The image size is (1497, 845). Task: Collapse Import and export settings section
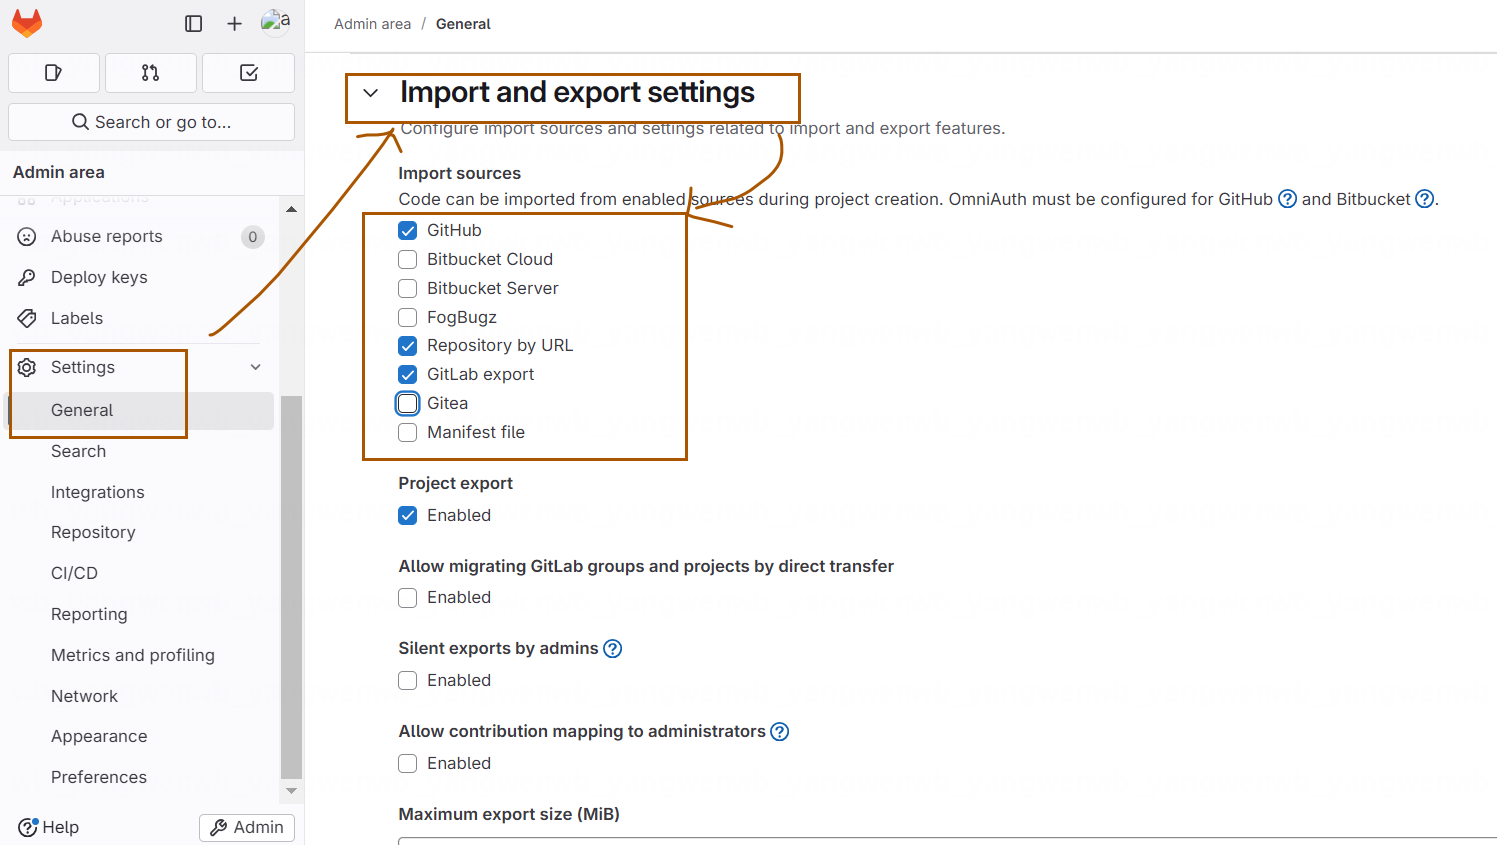point(371,93)
